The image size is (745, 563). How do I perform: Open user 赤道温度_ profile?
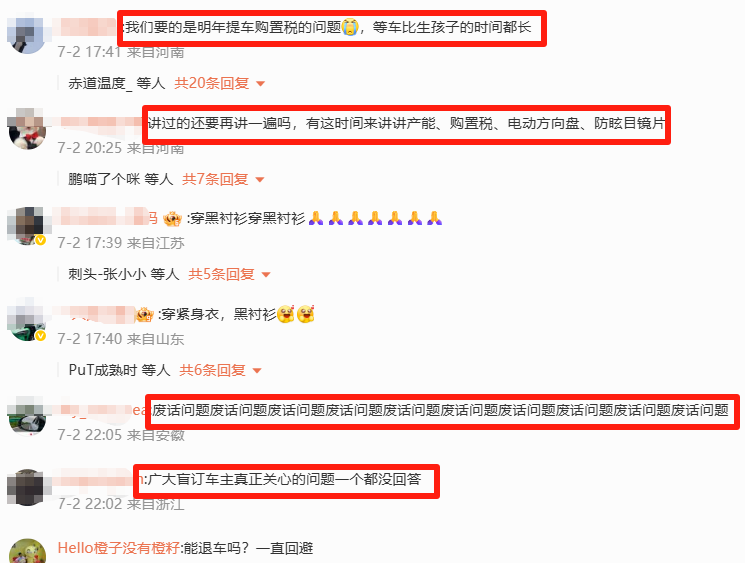100,84
